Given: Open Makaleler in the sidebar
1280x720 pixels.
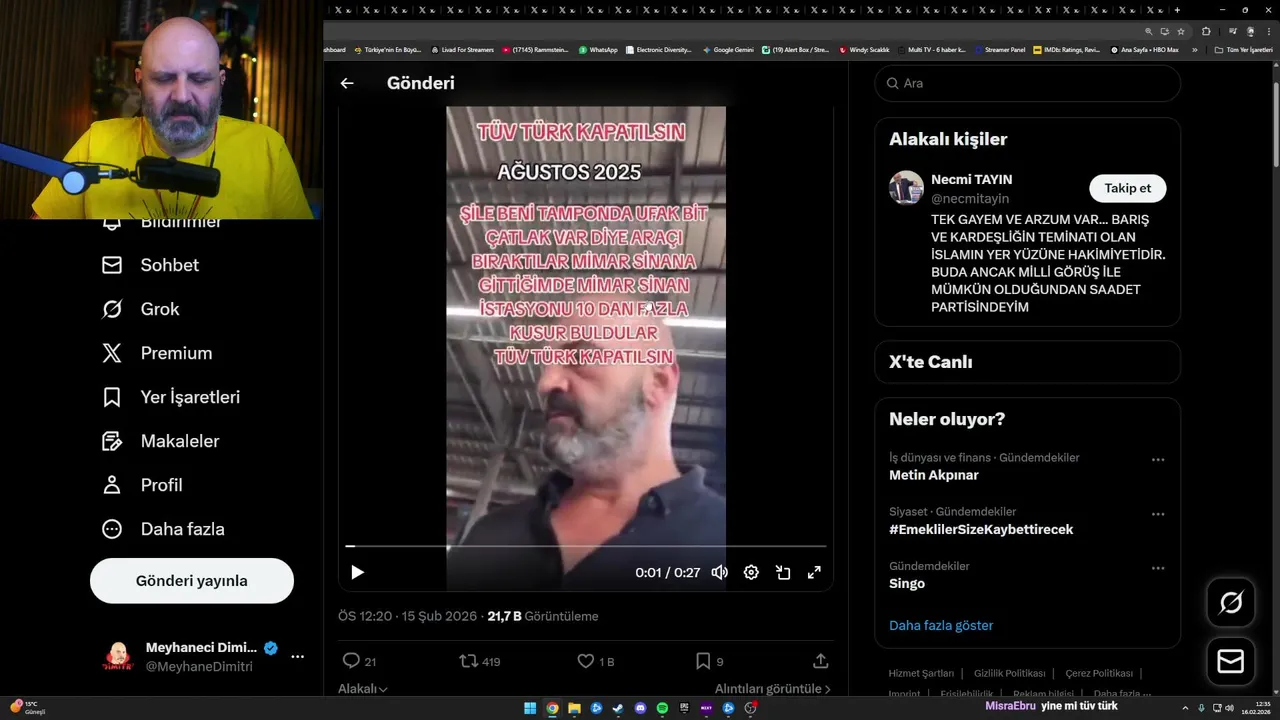Looking at the screenshot, I should click(x=160, y=441).
